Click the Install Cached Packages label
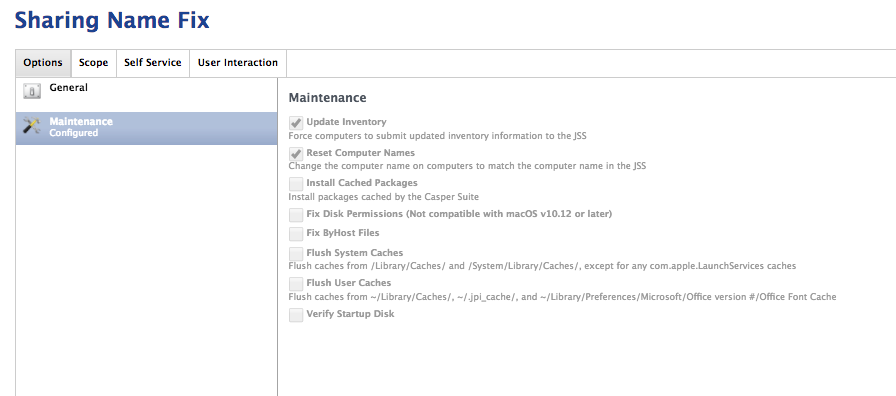Viewport: 896px width, 396px height. tap(362, 183)
